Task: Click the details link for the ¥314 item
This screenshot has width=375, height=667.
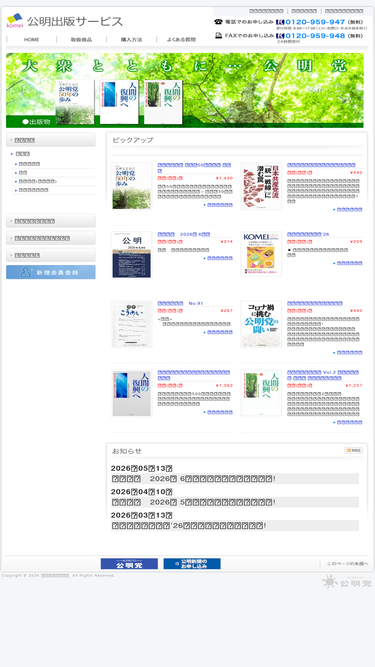Action: pyautogui.click(x=220, y=258)
